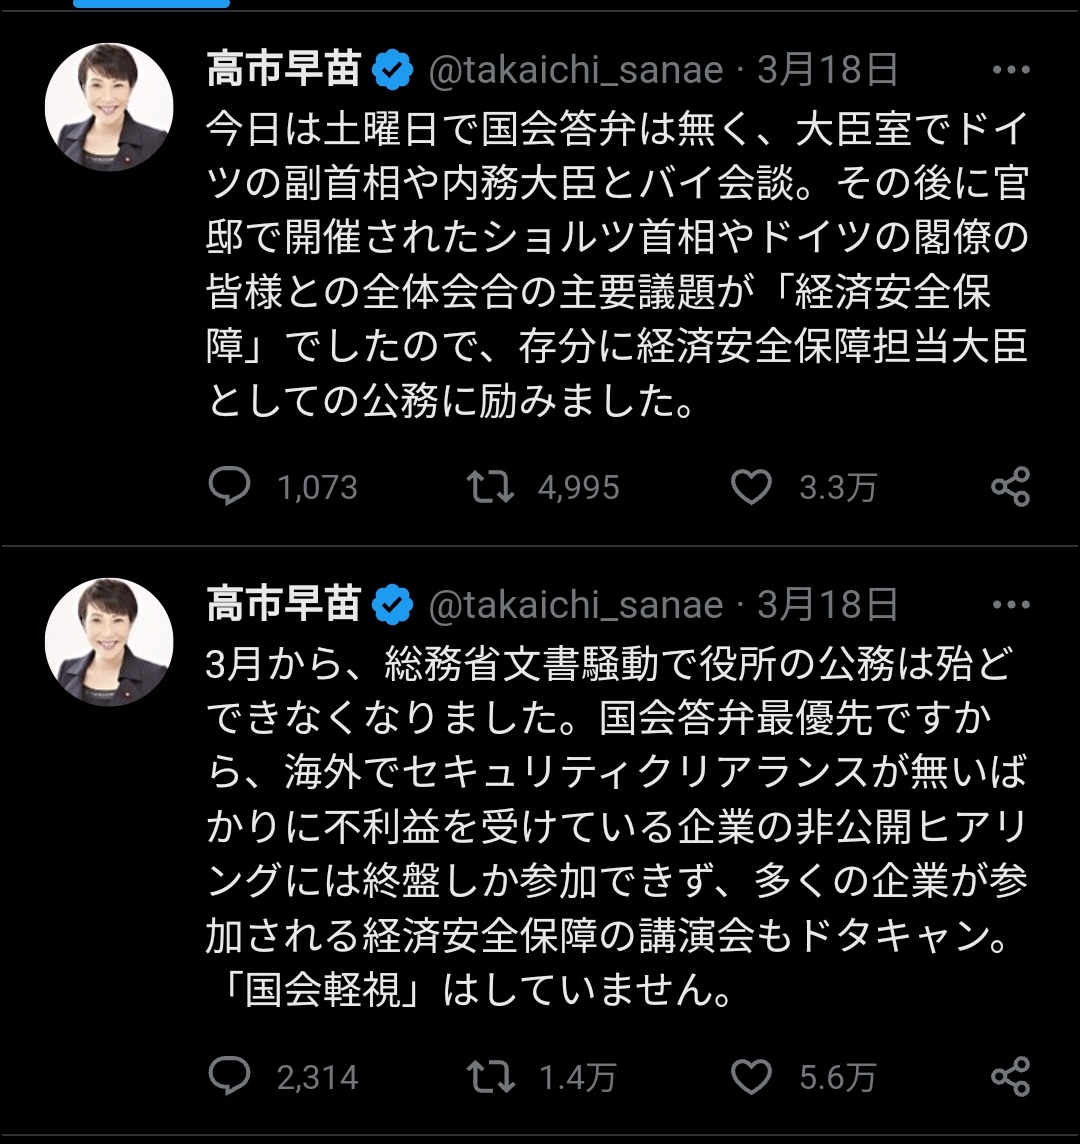Retweet the first tweet with 4,995 retweets
The width and height of the screenshot is (1080, 1144).
[x=491, y=487]
